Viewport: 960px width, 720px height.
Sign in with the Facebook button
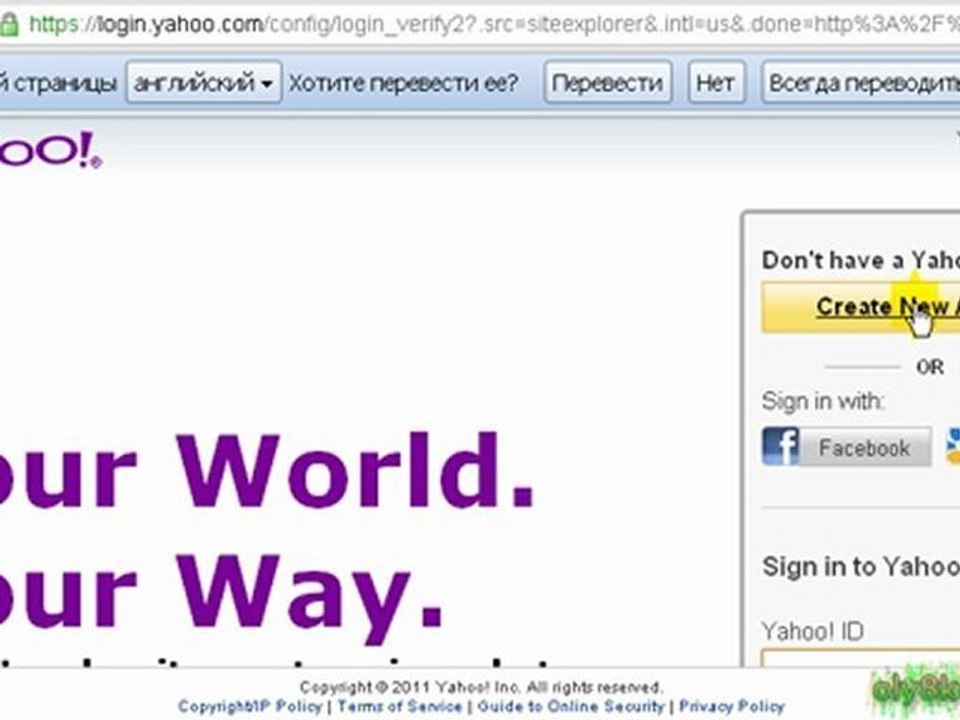click(847, 447)
